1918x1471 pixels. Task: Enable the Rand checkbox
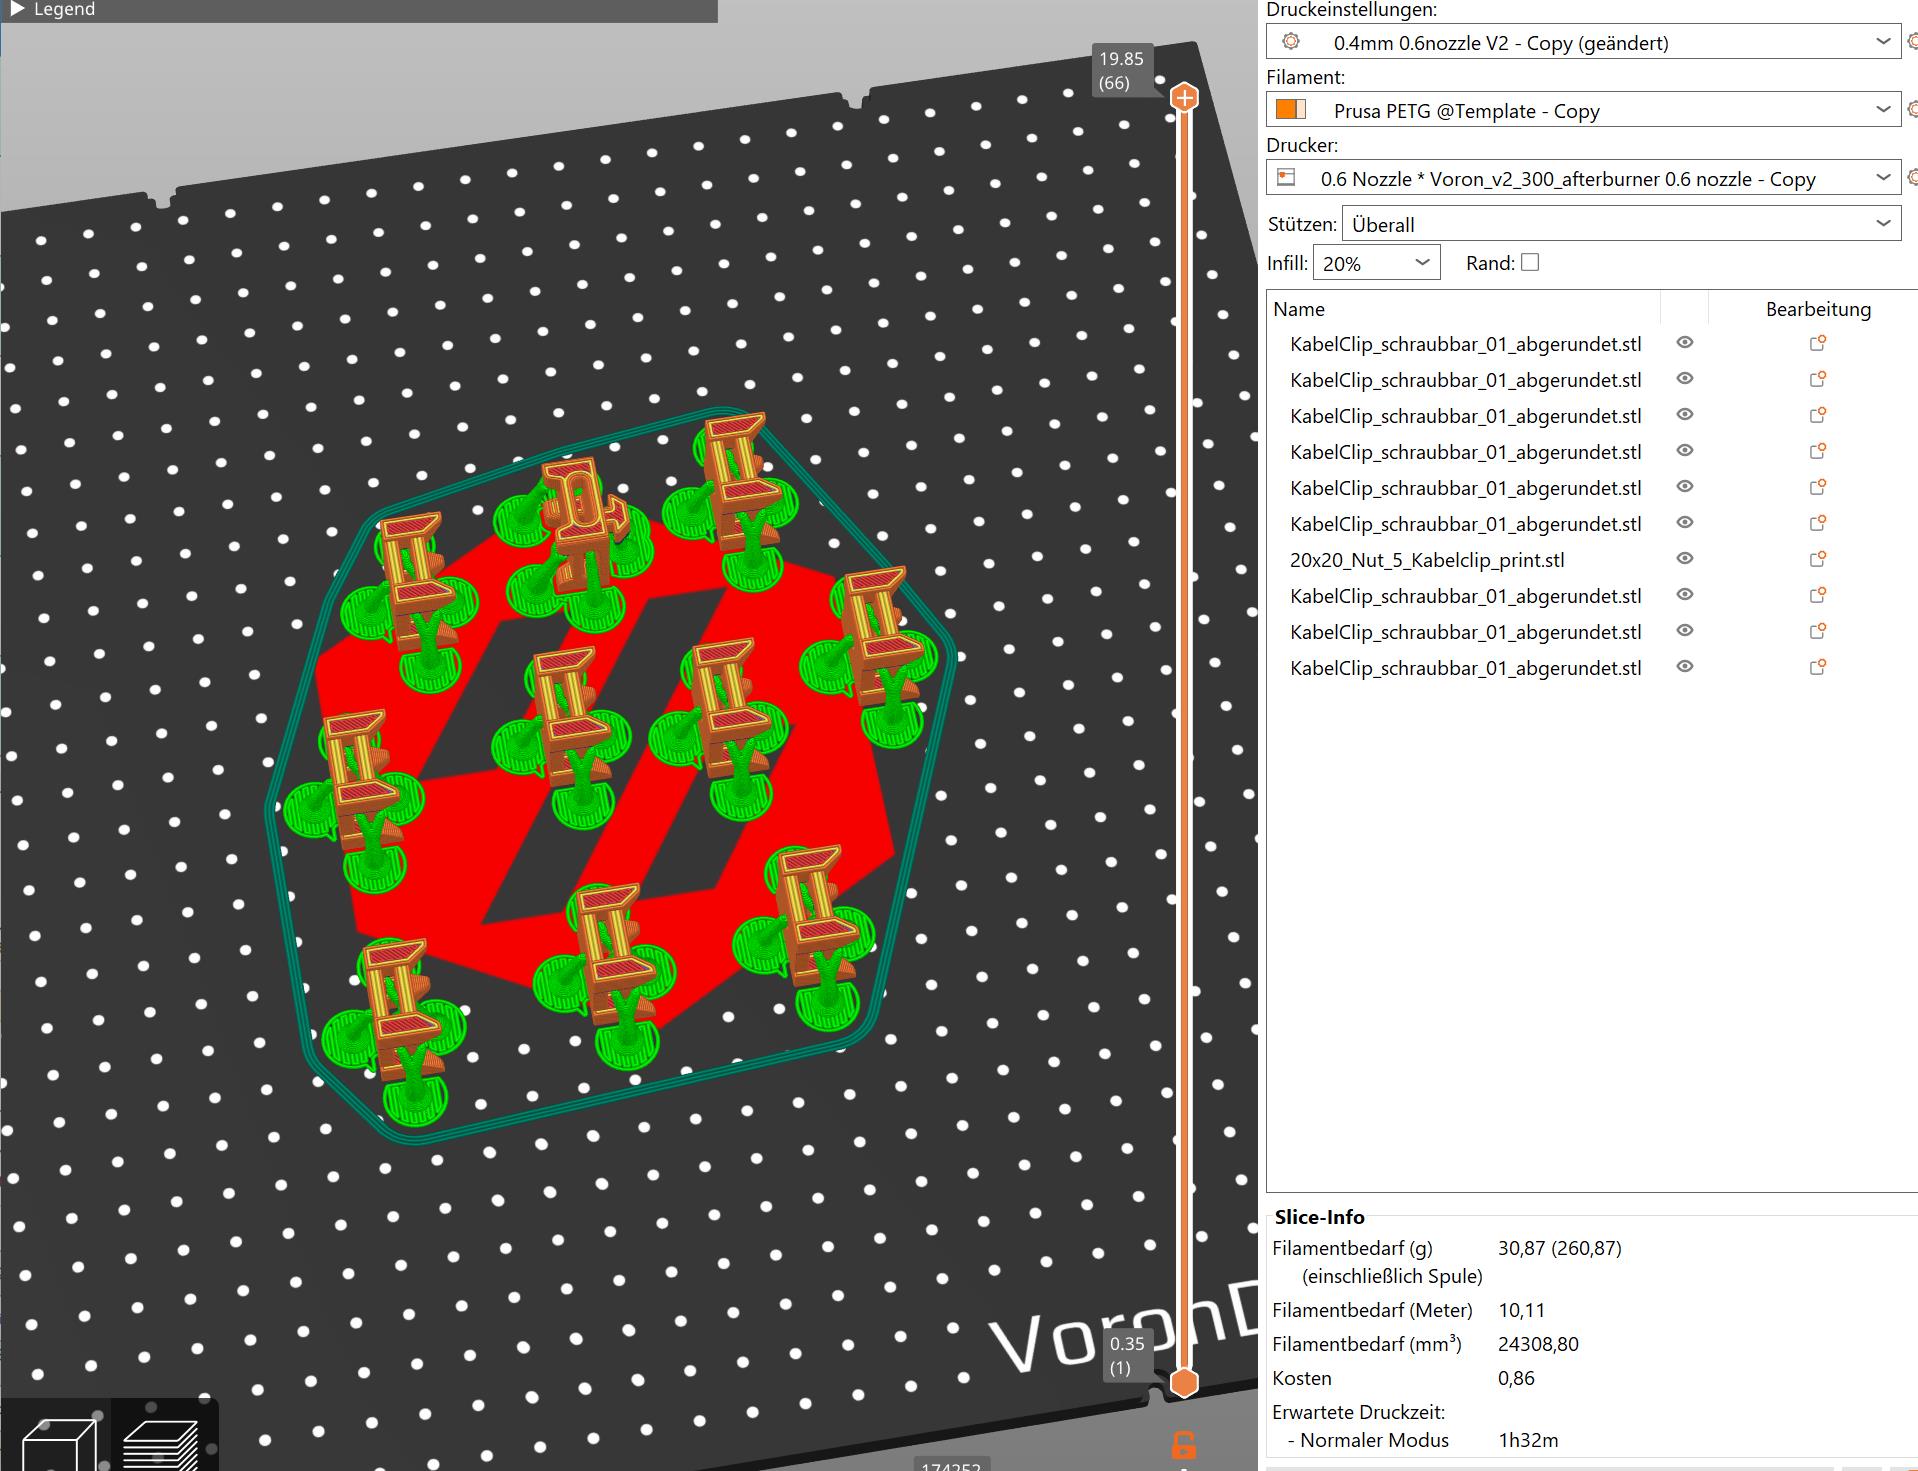[1529, 262]
